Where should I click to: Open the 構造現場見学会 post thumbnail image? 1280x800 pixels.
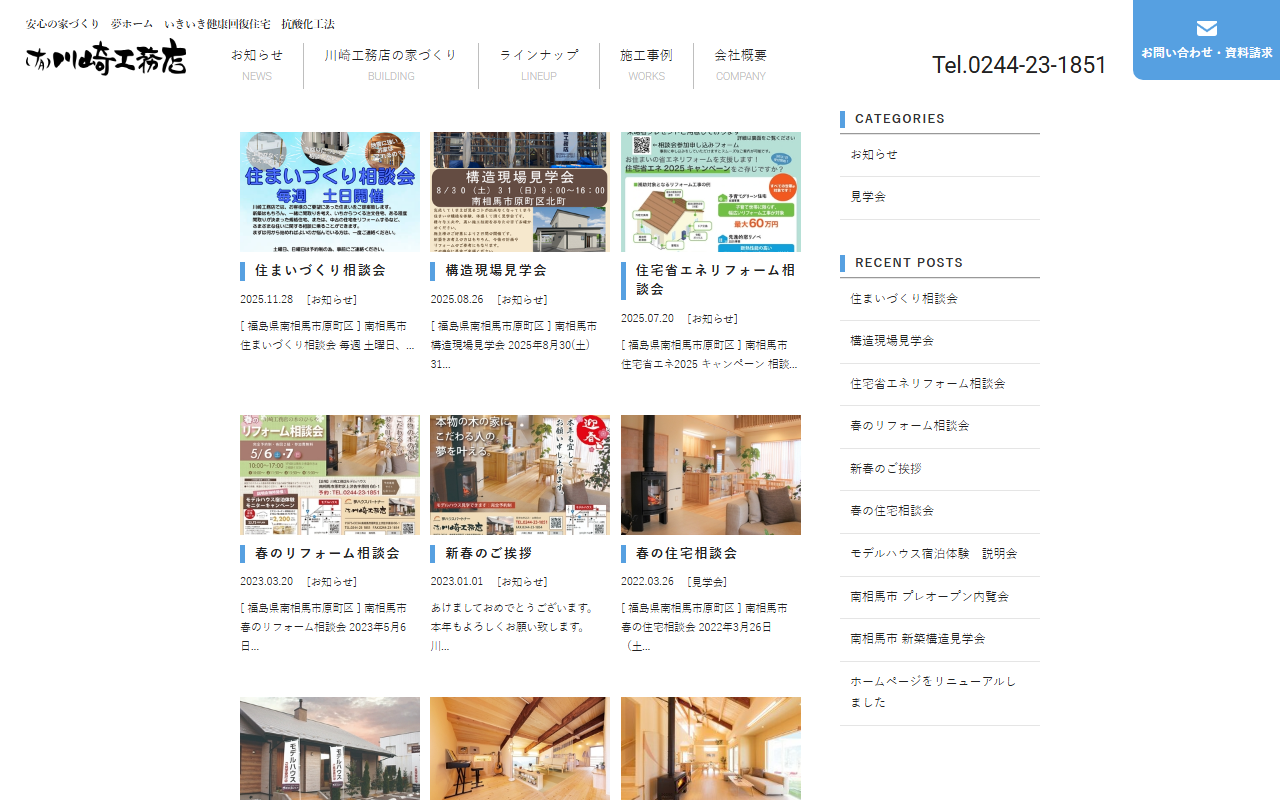519,192
